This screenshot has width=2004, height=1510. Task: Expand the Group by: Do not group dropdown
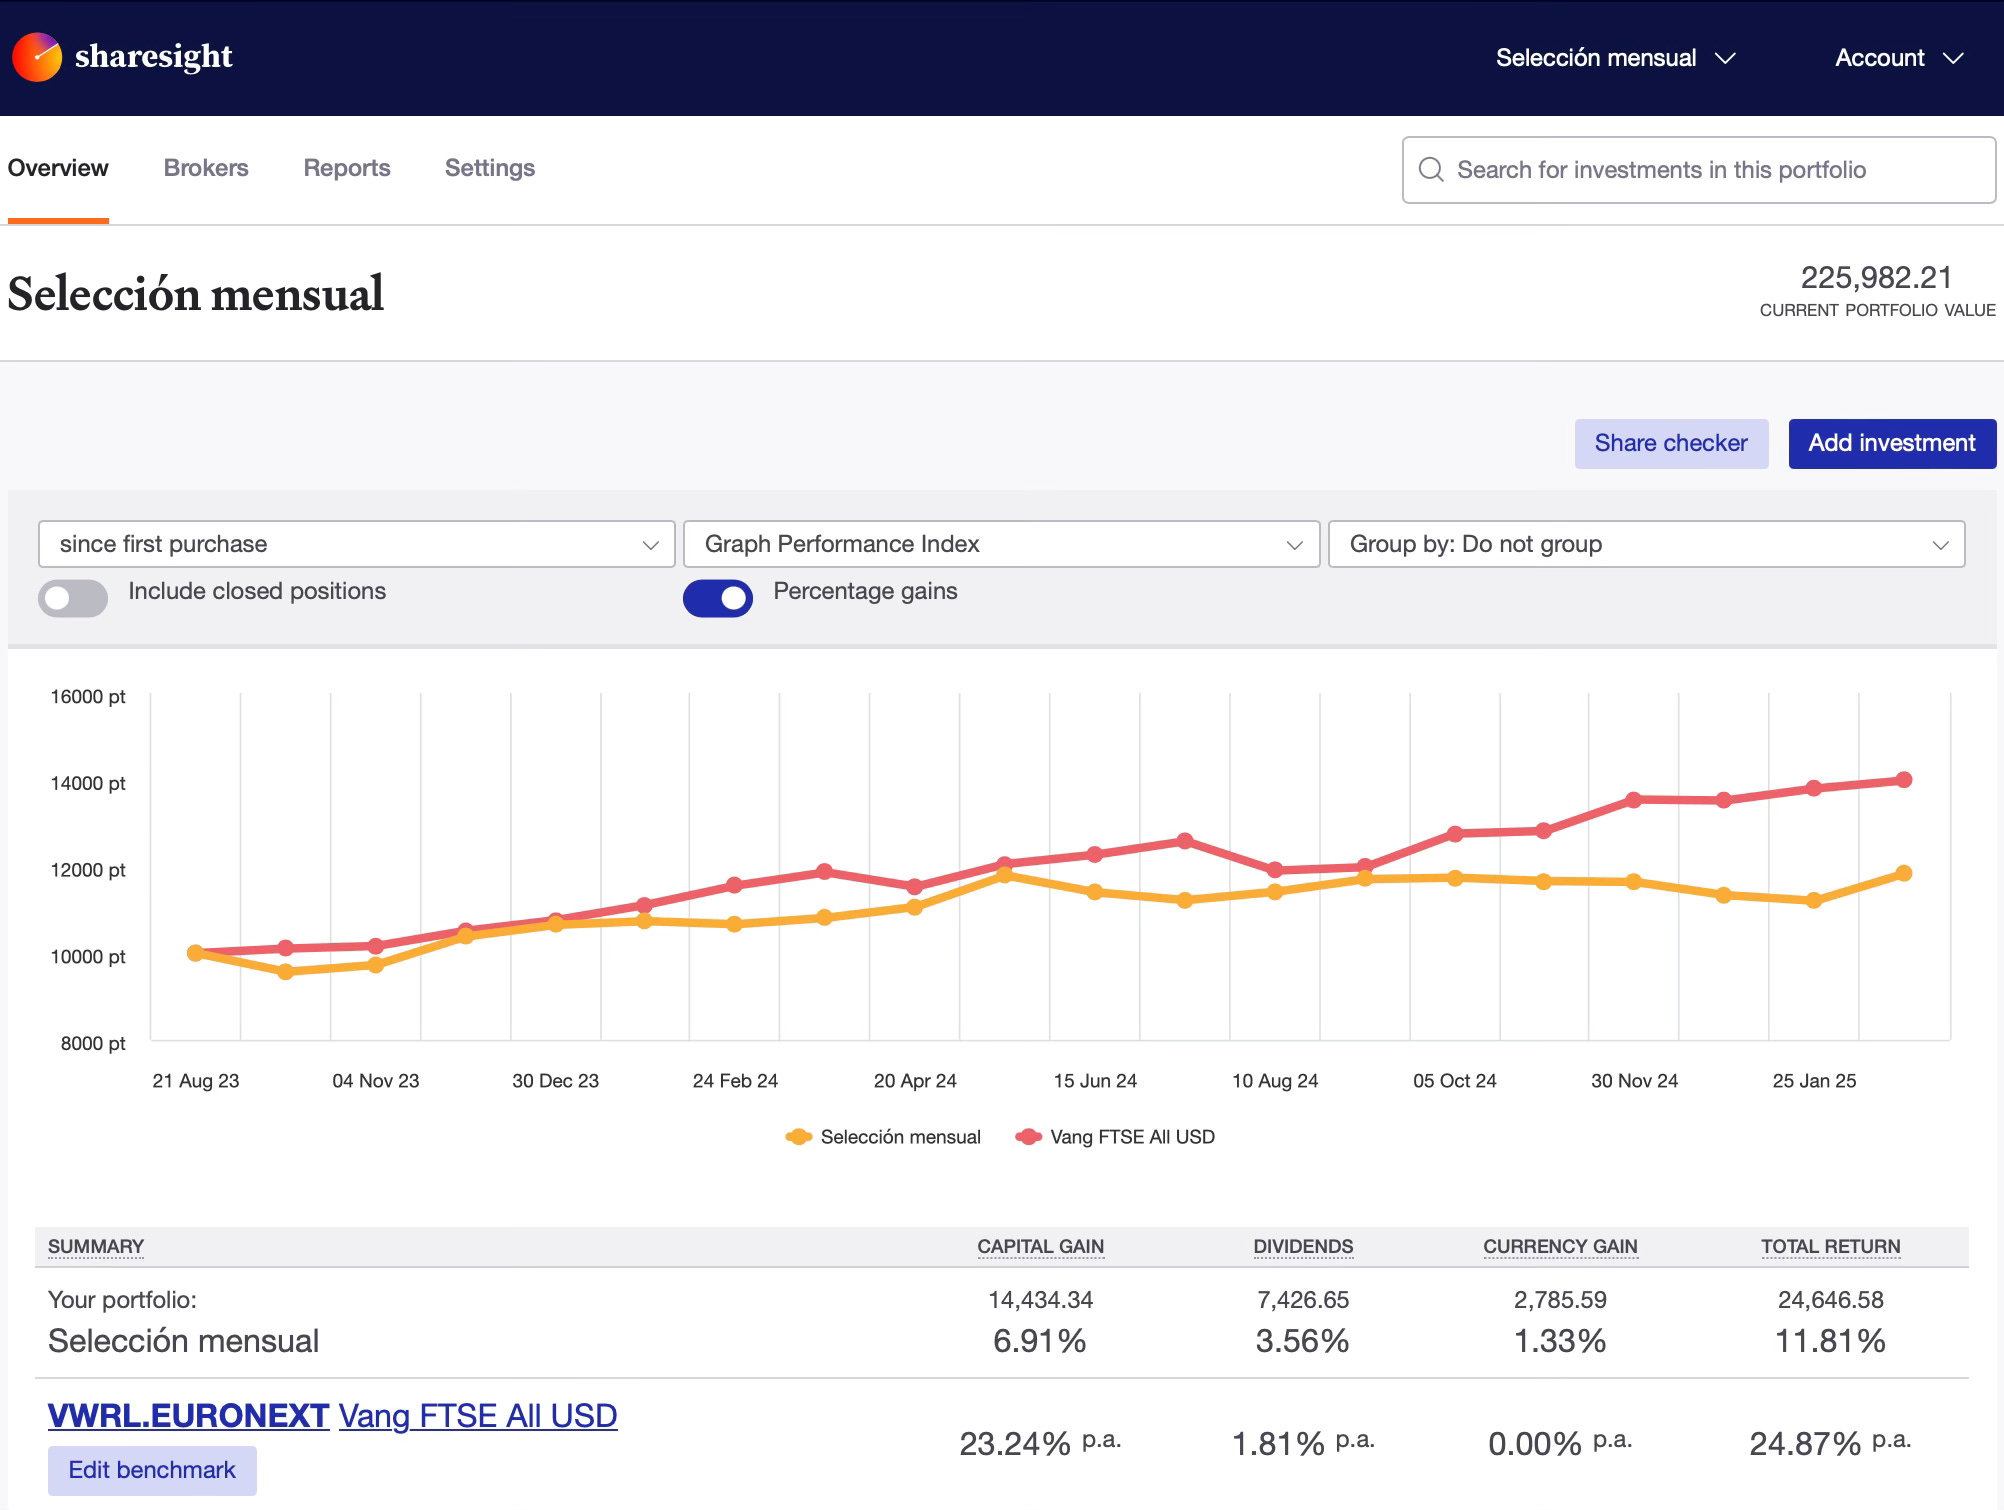1646,544
